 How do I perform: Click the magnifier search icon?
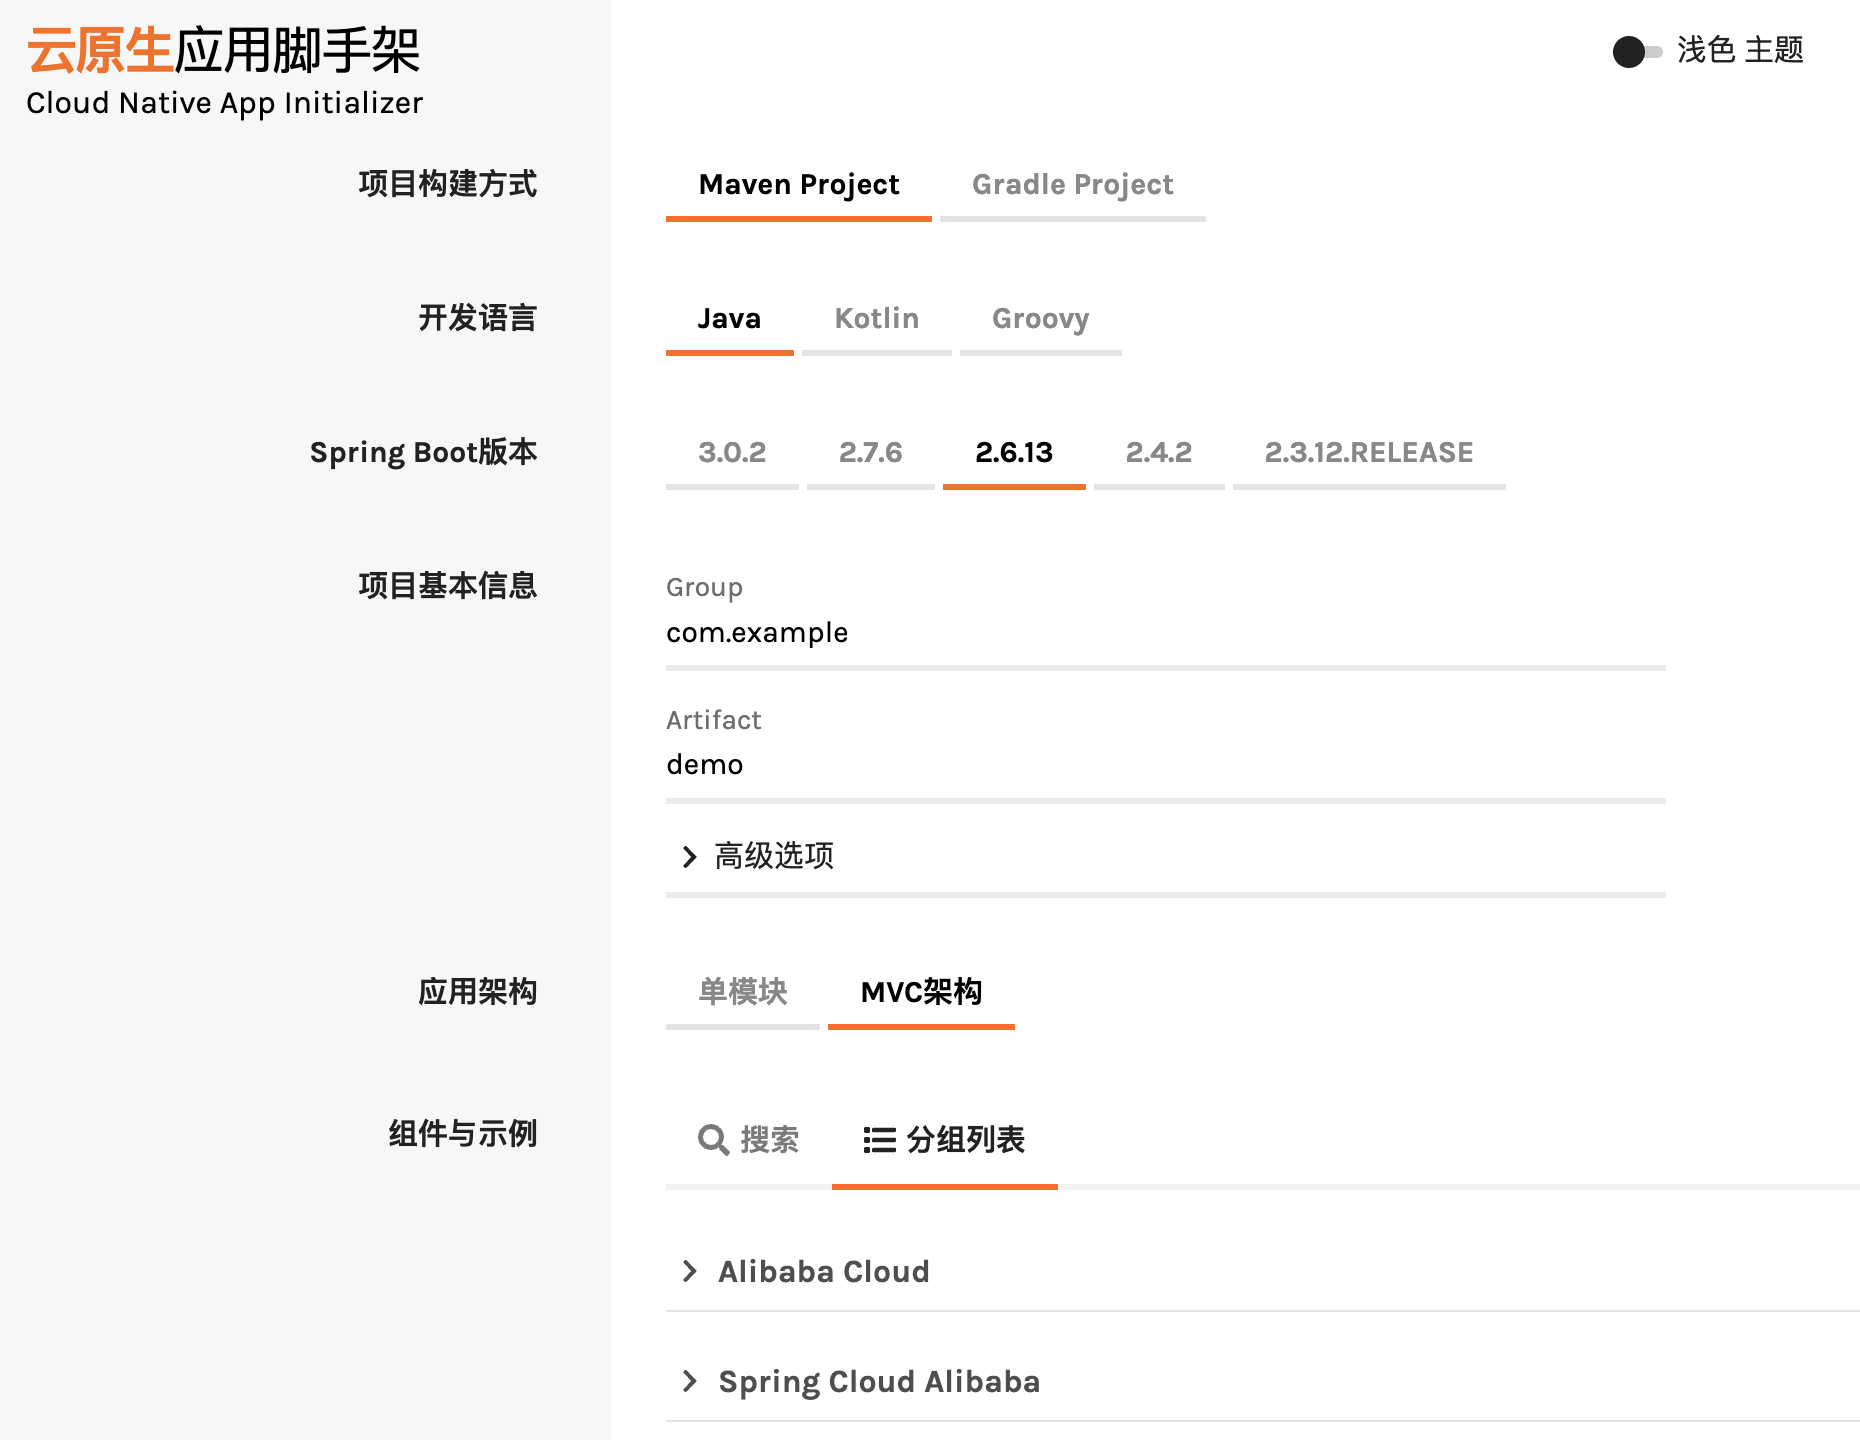712,1139
